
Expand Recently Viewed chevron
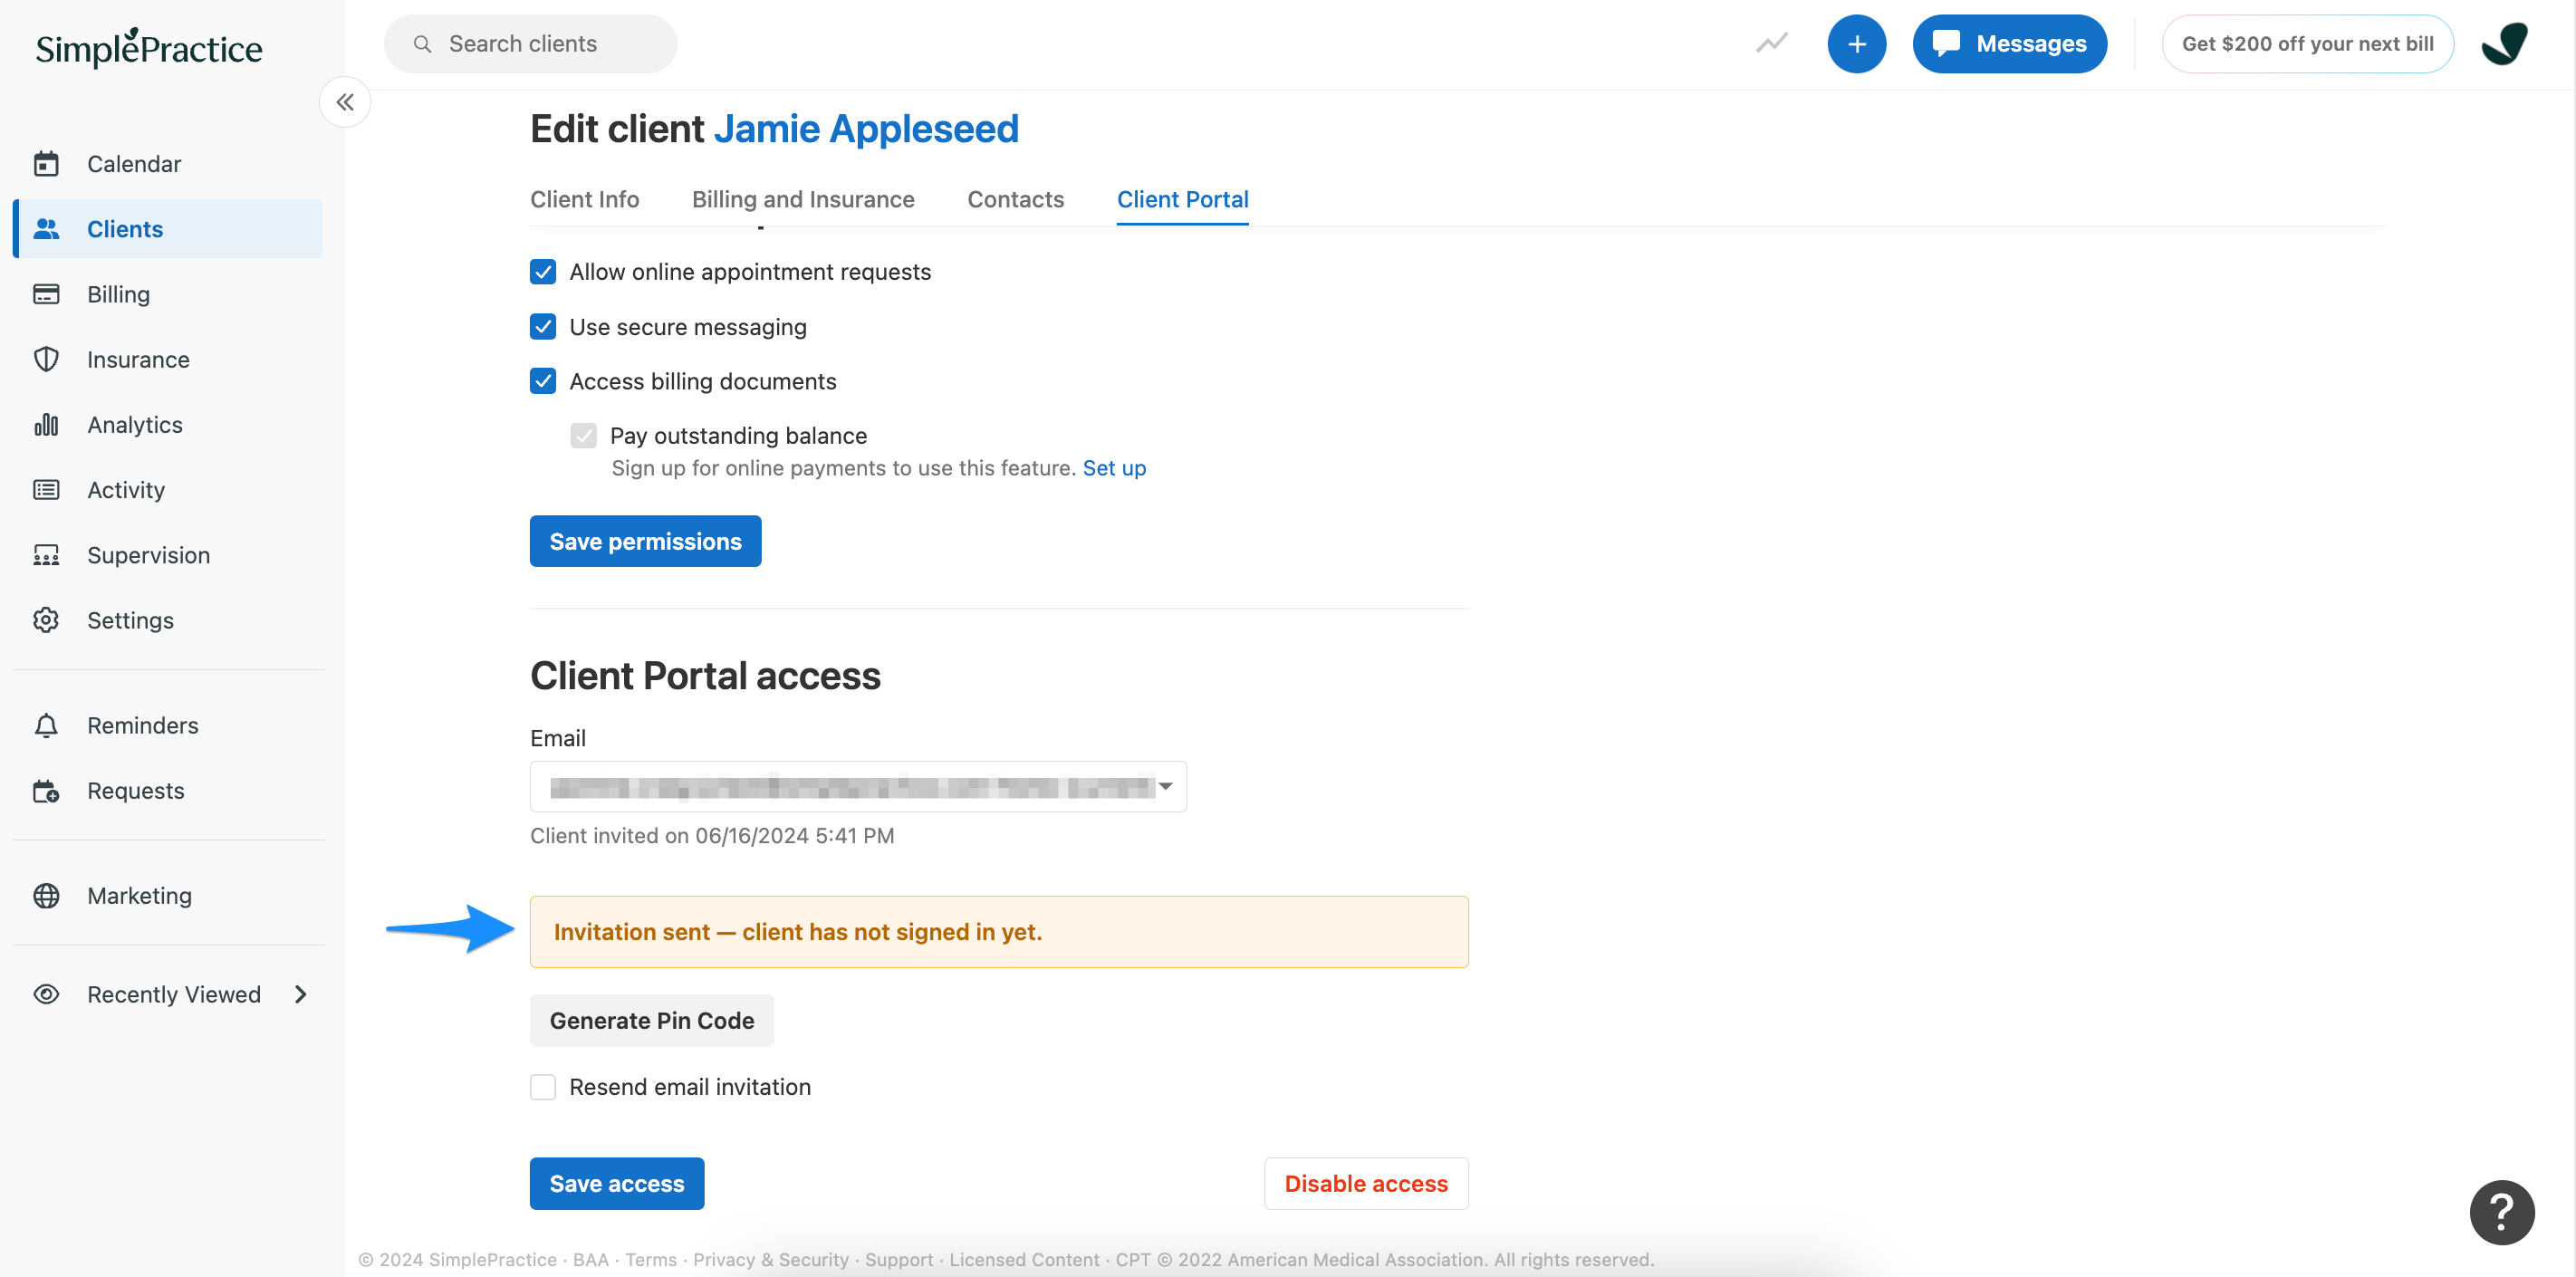click(300, 993)
